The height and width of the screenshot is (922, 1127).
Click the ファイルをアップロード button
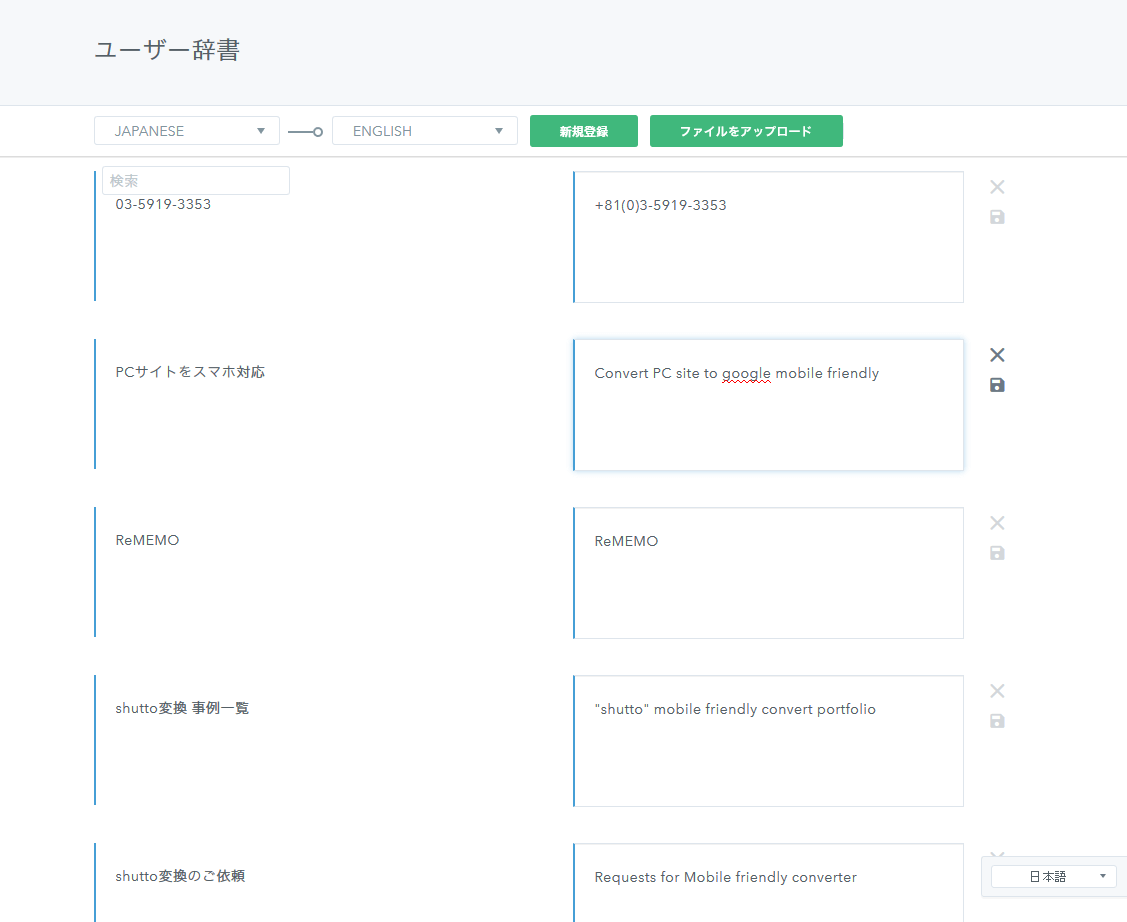click(746, 131)
